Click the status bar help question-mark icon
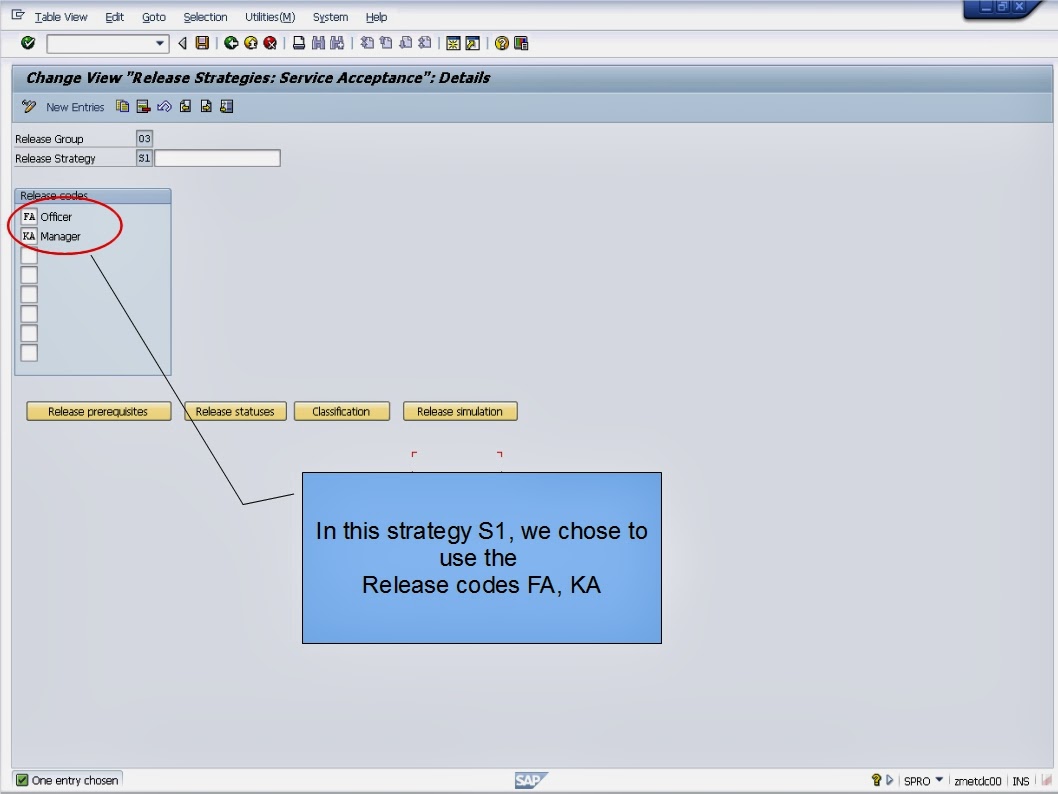1058x794 pixels. click(876, 781)
